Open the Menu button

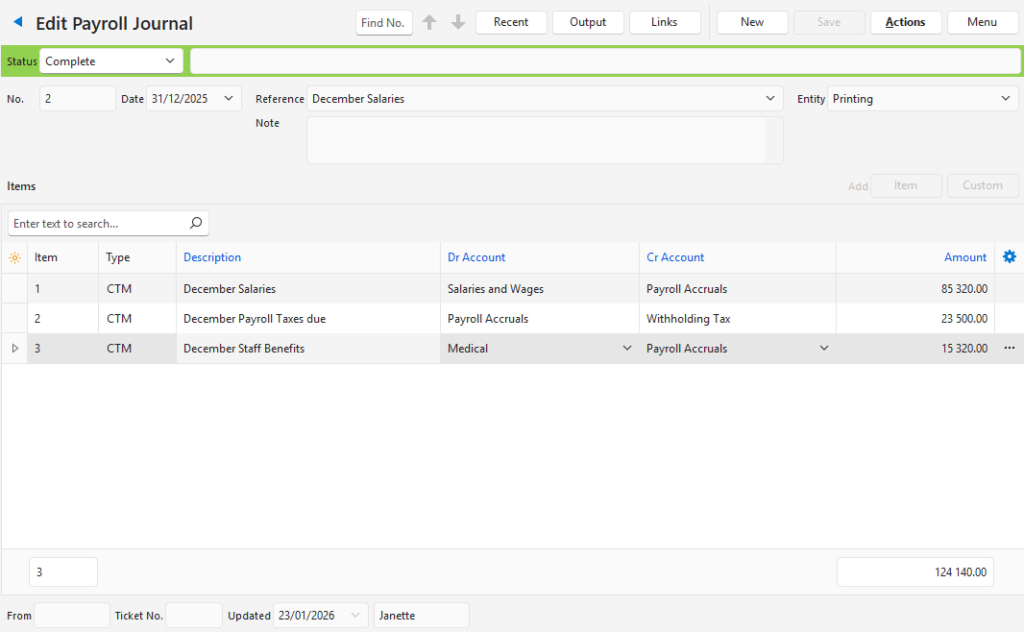(982, 22)
